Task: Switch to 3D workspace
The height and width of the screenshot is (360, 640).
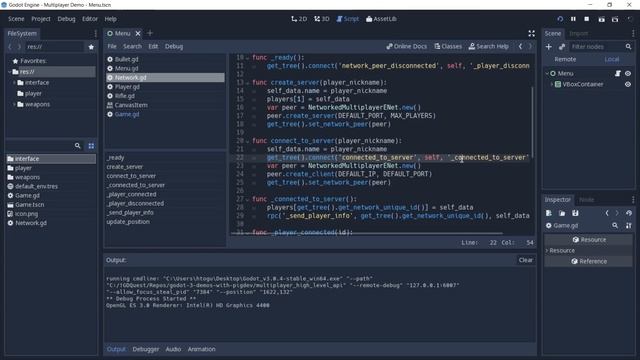Action: 322,19
